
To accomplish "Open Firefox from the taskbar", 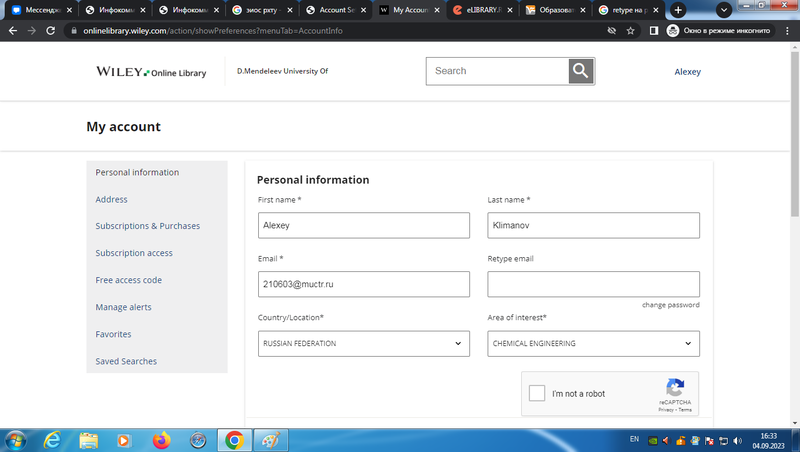I will (x=161, y=439).
